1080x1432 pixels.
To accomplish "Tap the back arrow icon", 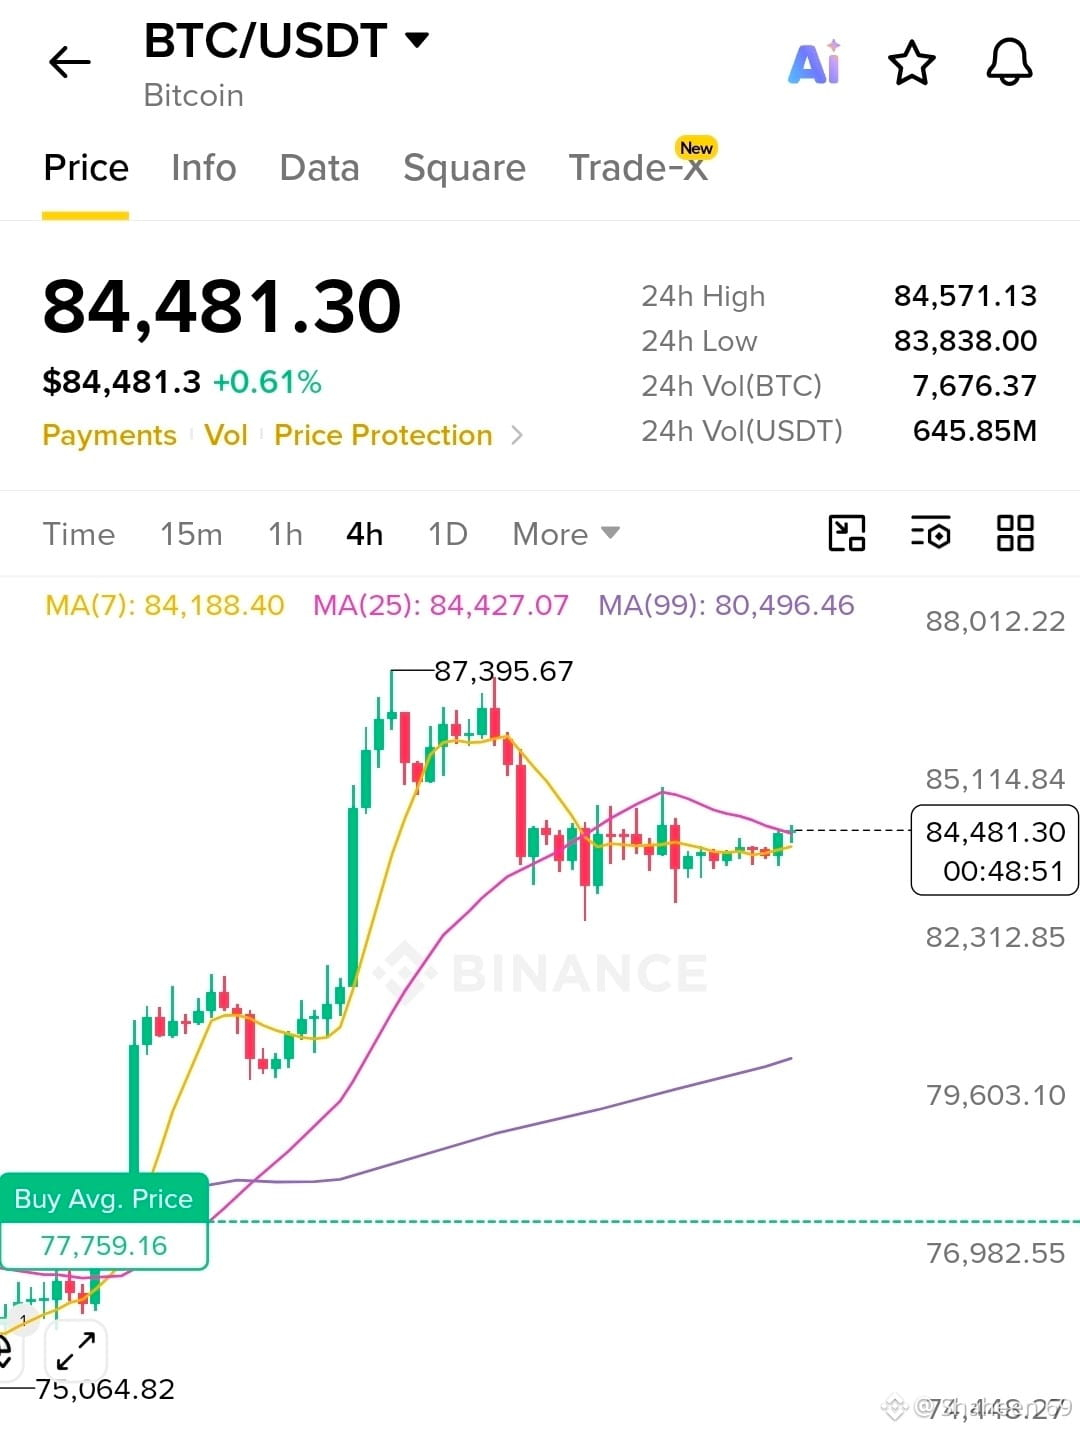I will pyautogui.click(x=69, y=63).
